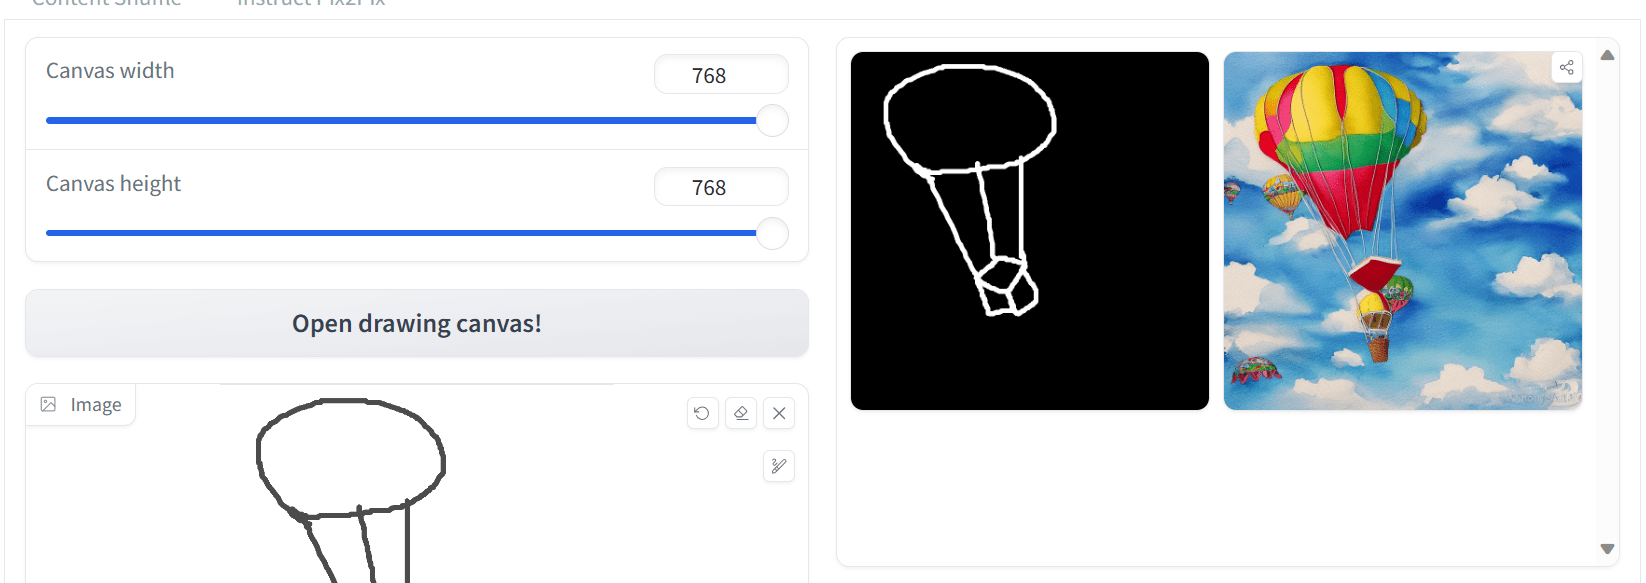1646x583 pixels.
Task: Open the brush tool options icon
Action: point(779,466)
